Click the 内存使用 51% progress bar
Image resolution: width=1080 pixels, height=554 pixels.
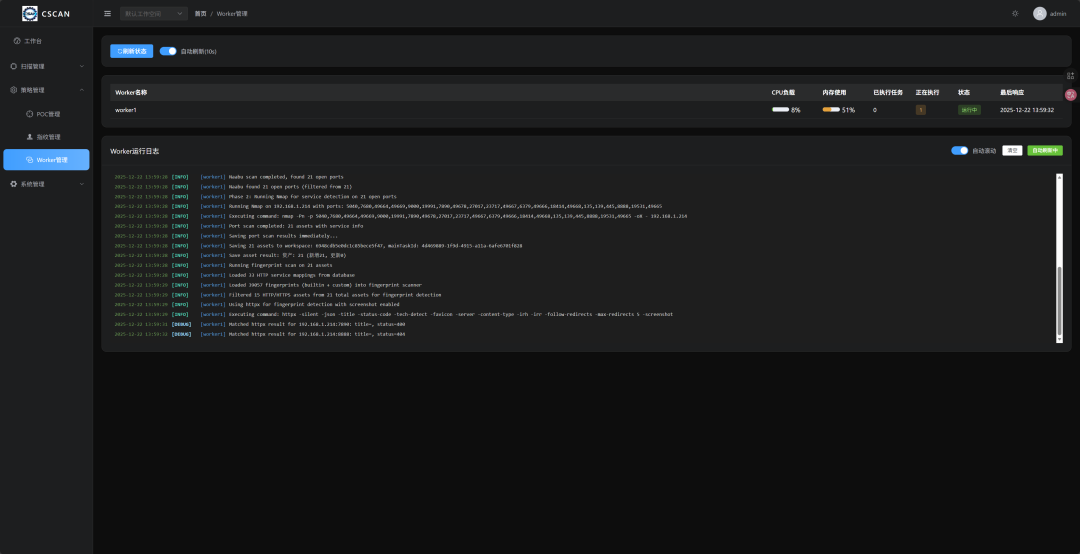tap(831, 110)
